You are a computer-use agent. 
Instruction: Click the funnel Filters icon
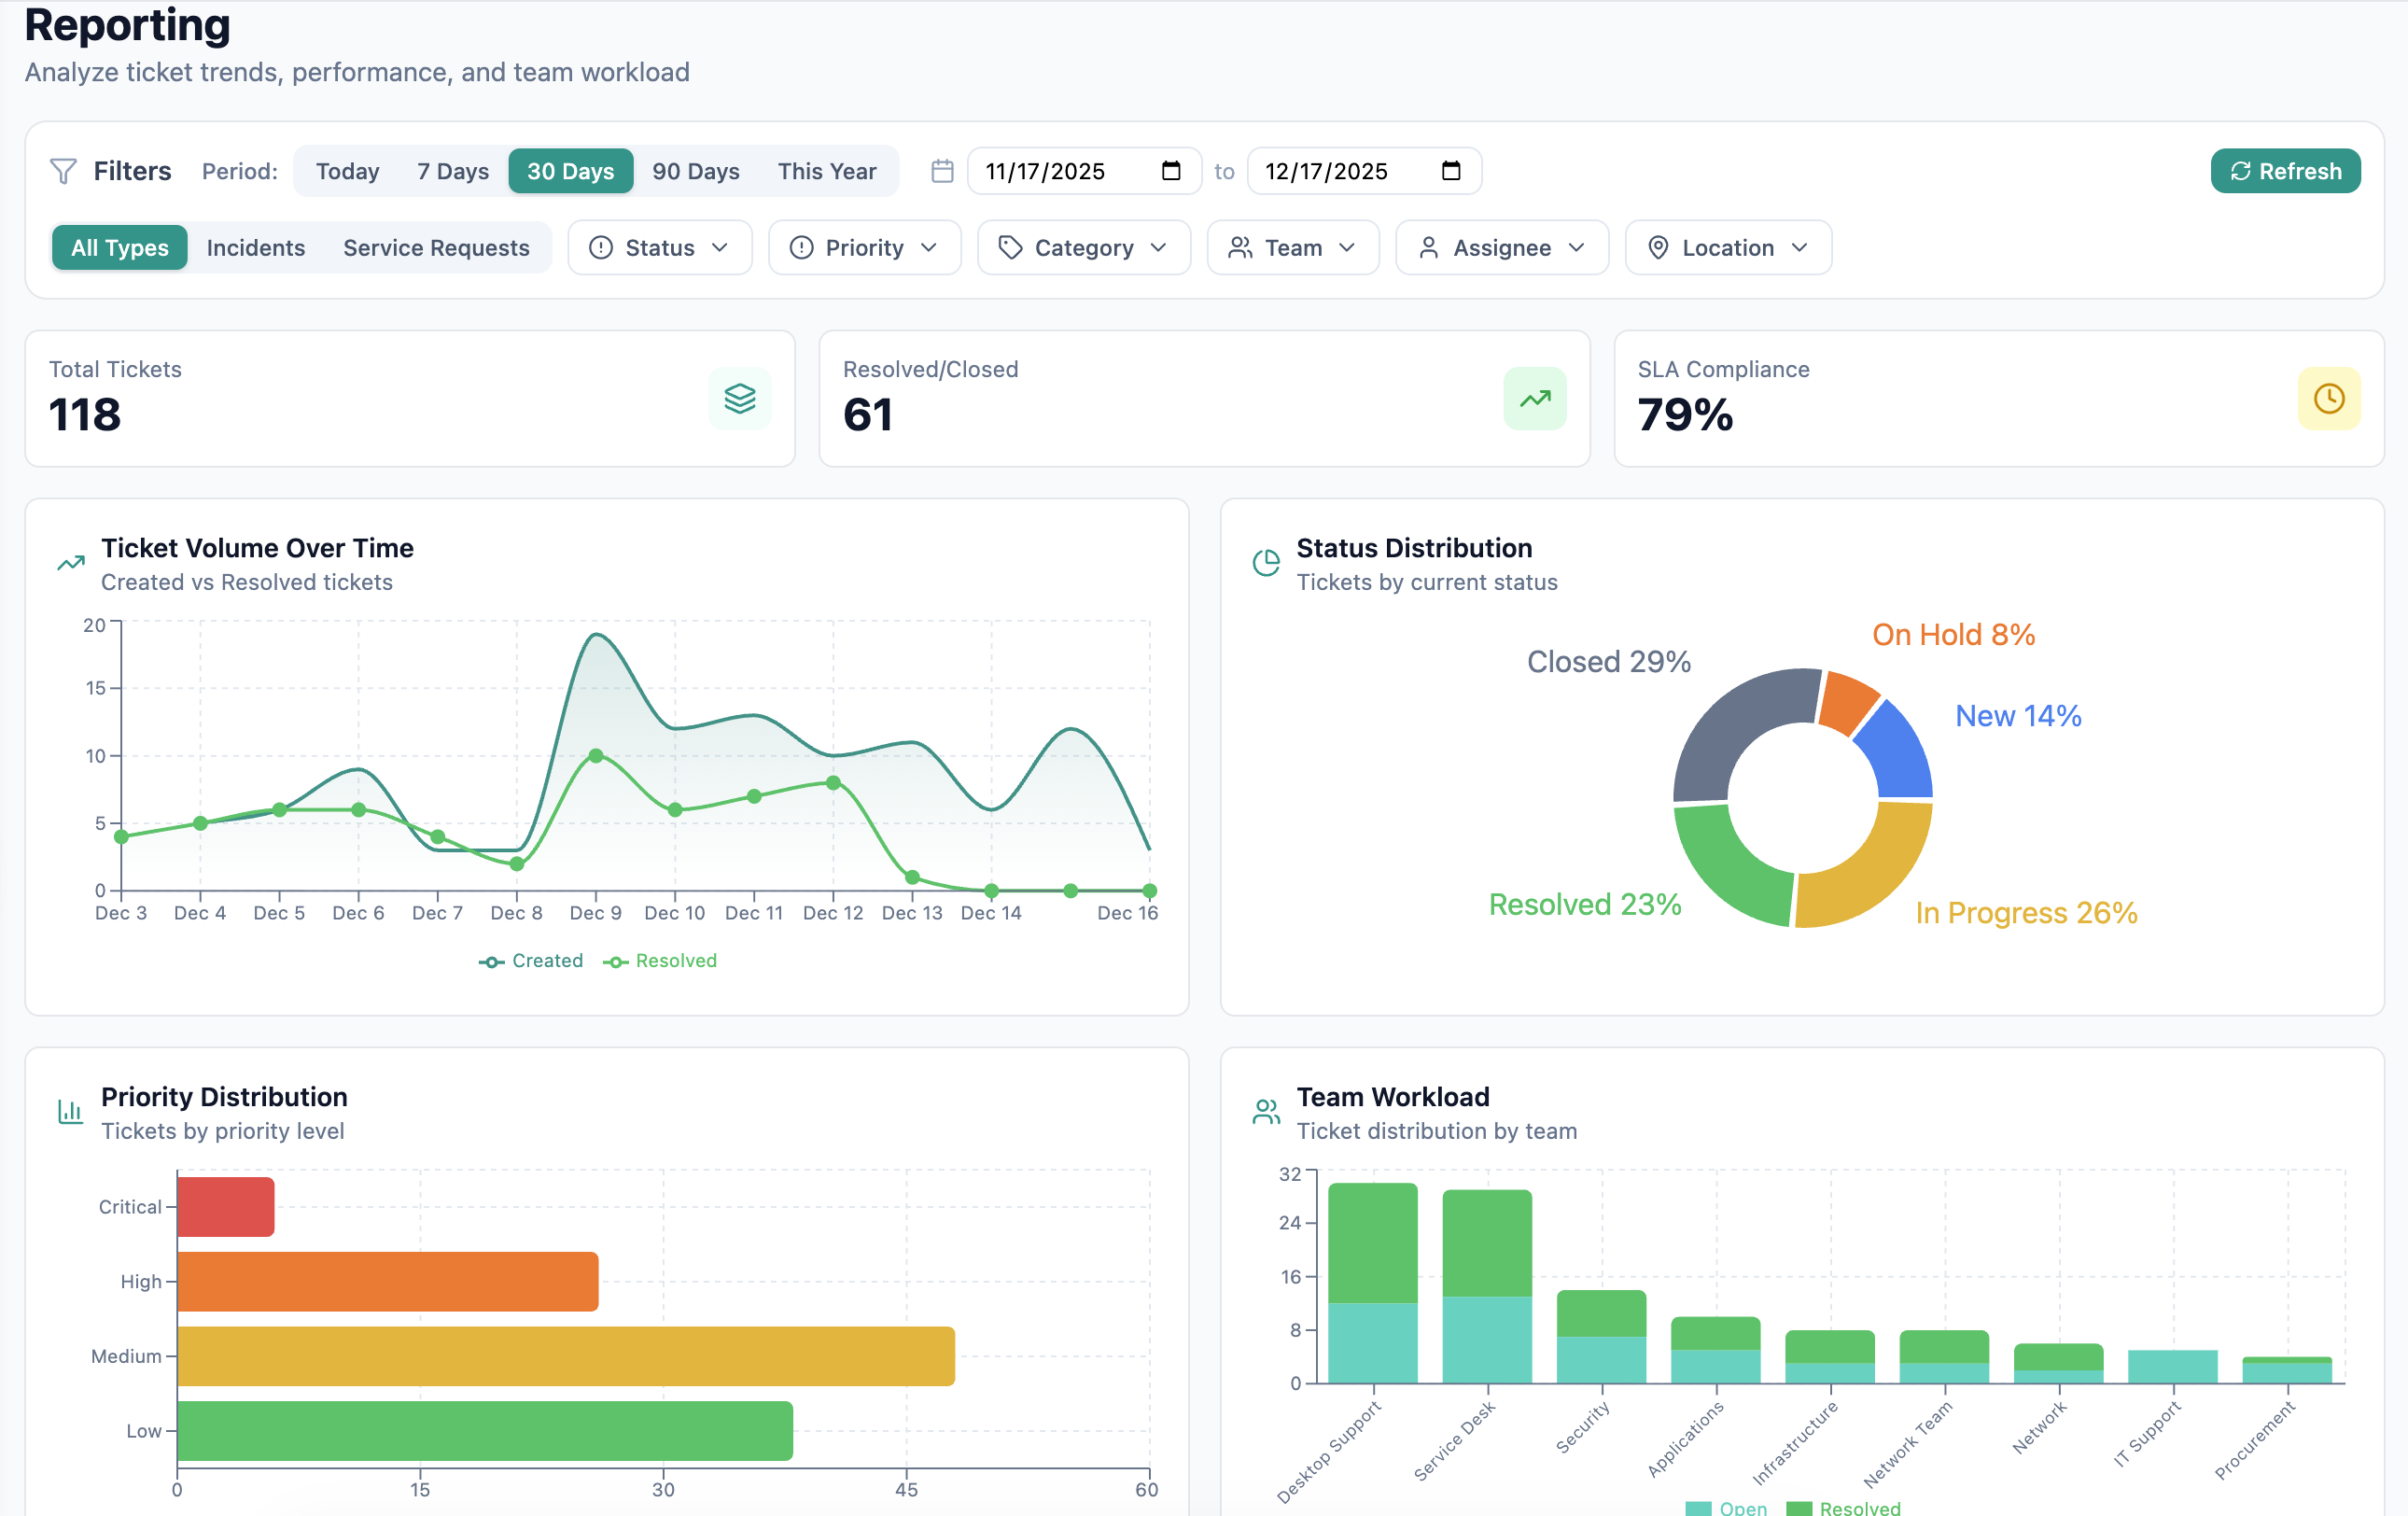(63, 171)
